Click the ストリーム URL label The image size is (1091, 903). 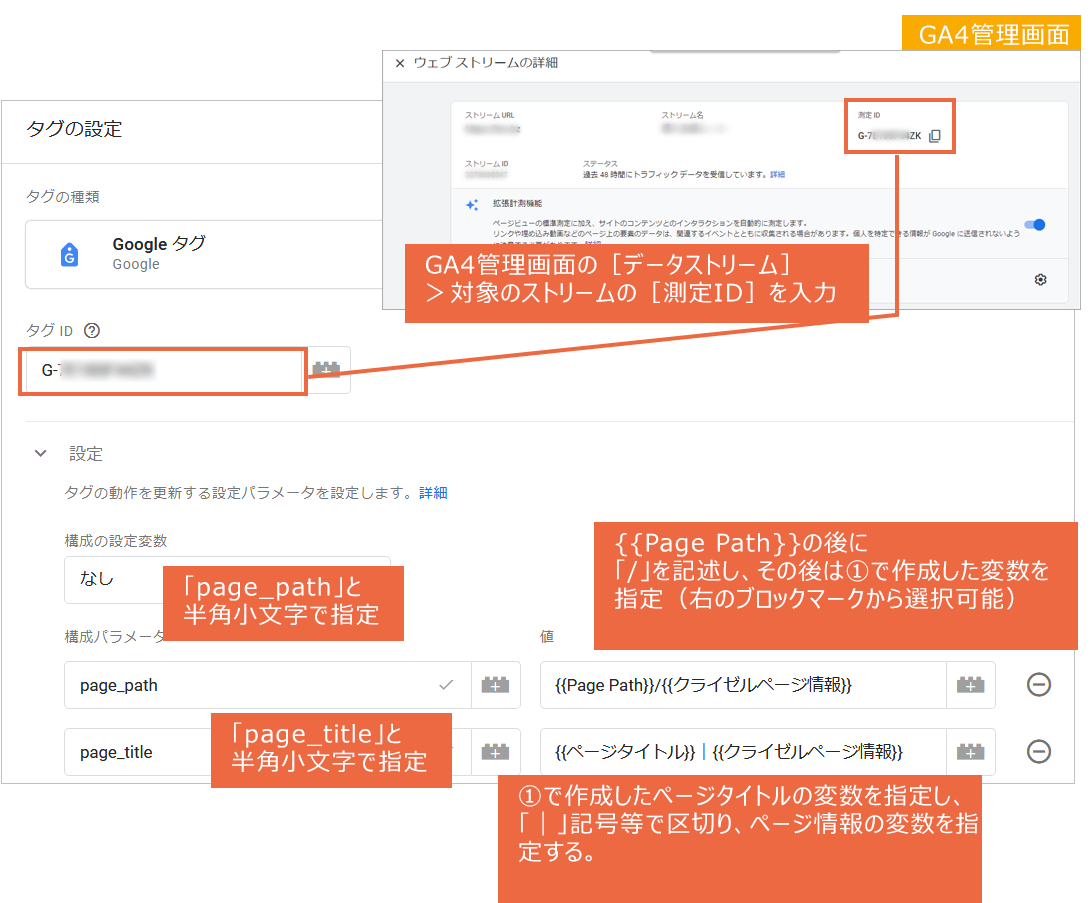point(490,115)
